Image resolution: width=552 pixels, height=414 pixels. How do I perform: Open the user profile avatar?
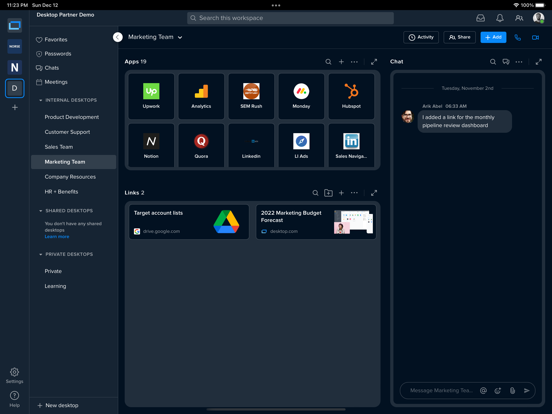(538, 18)
